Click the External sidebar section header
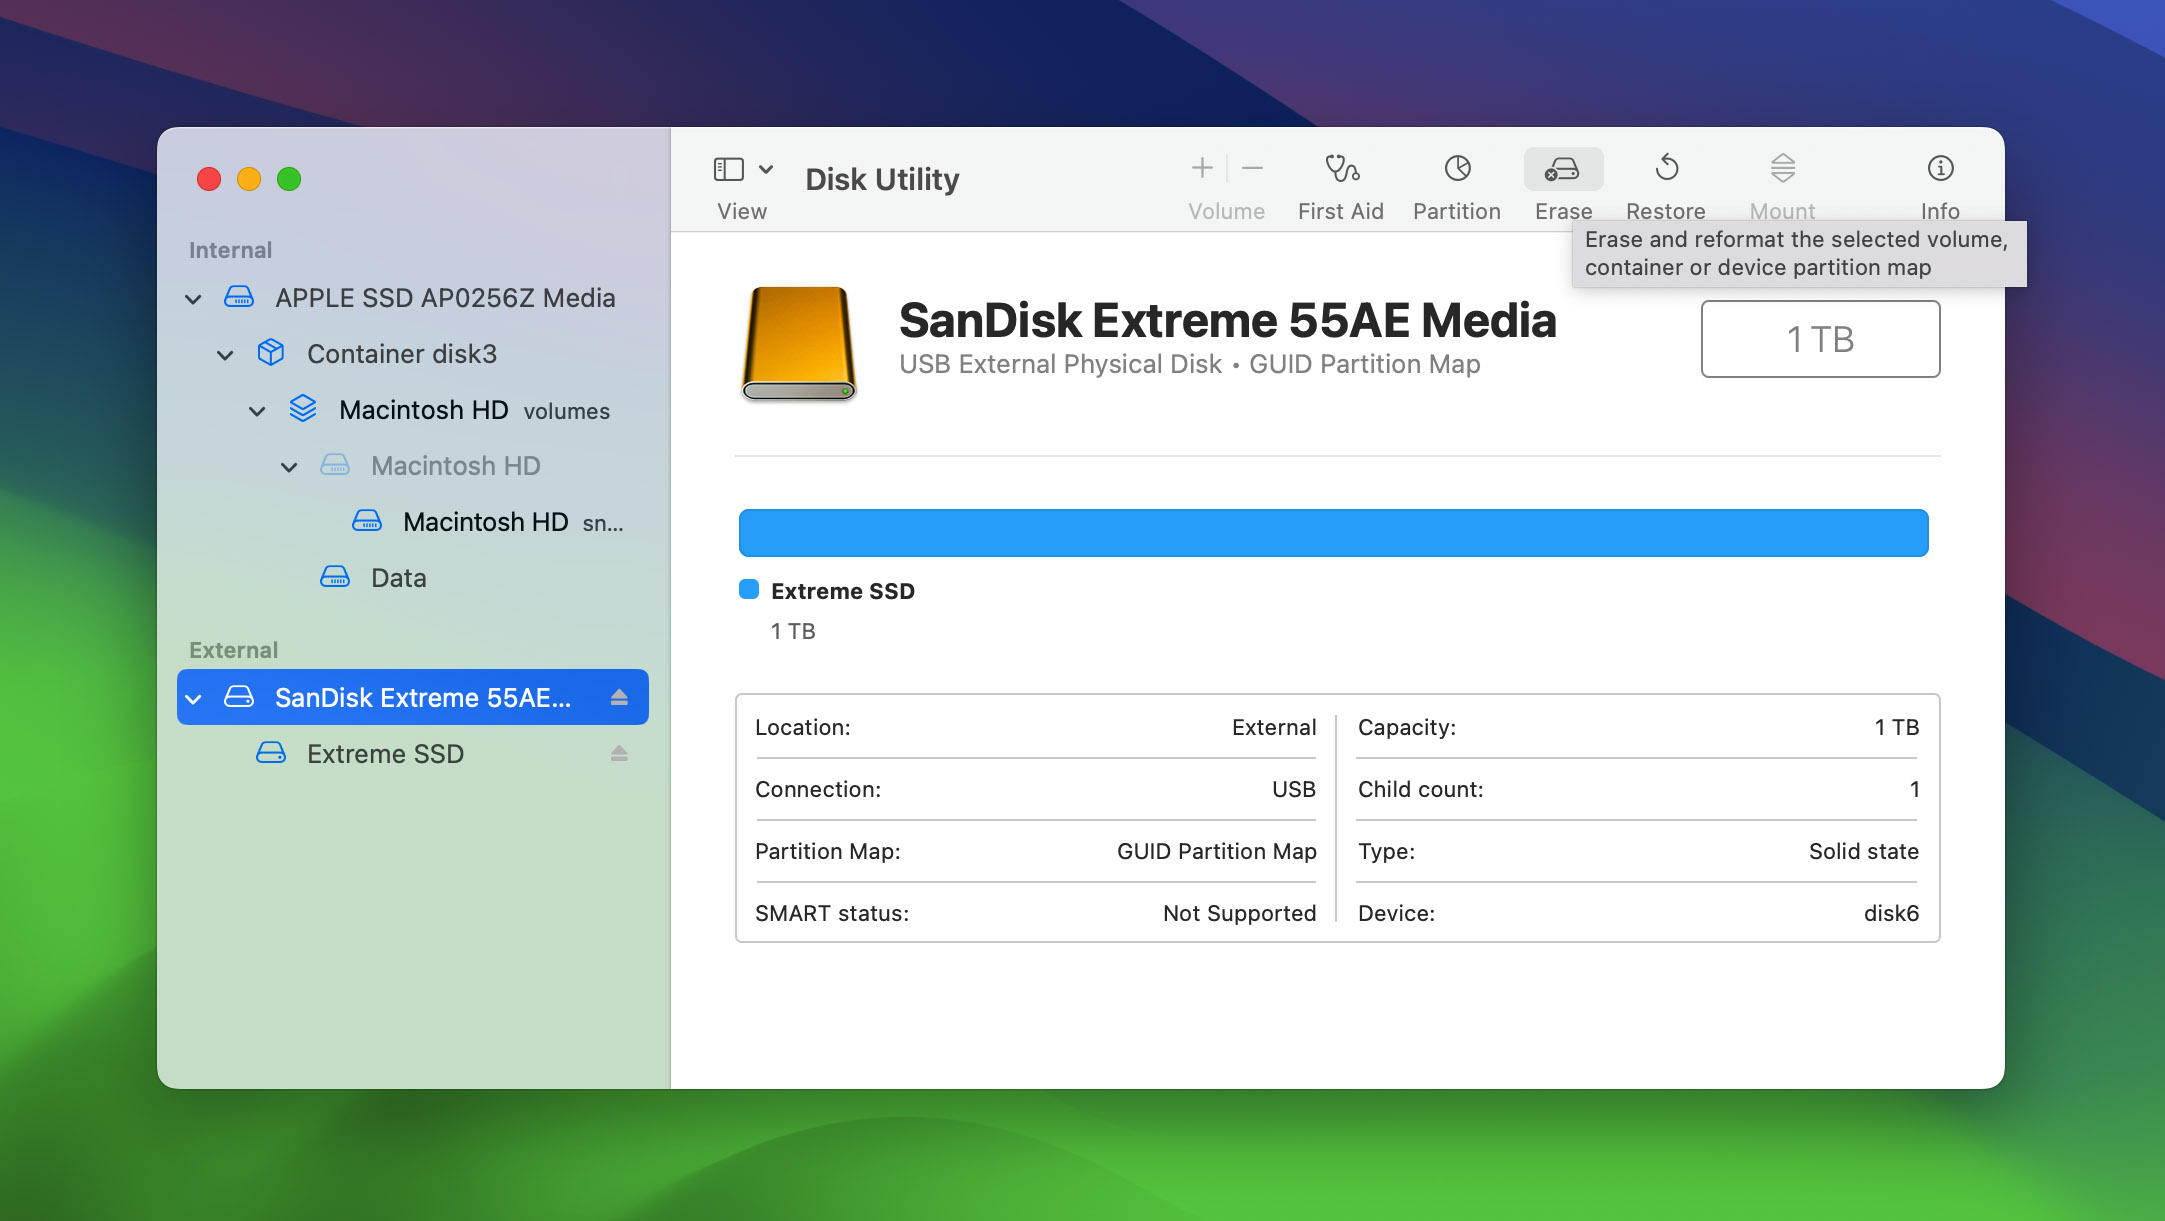 tap(233, 650)
